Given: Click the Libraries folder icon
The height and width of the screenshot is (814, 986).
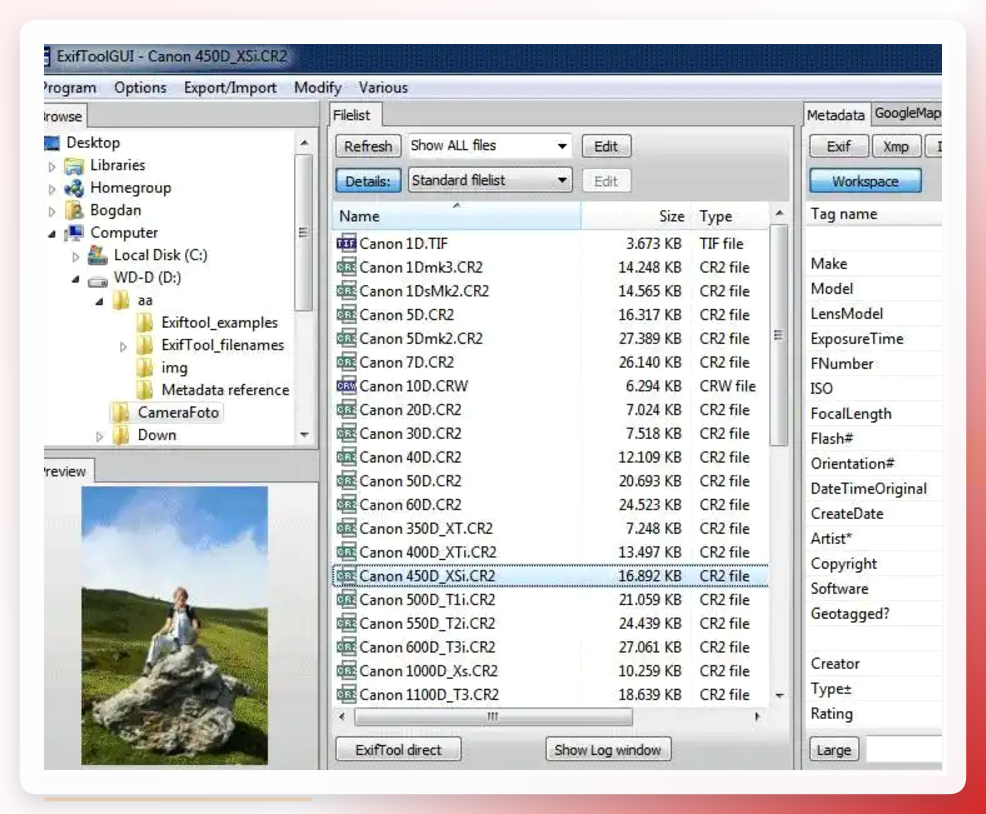Looking at the screenshot, I should tap(74, 166).
